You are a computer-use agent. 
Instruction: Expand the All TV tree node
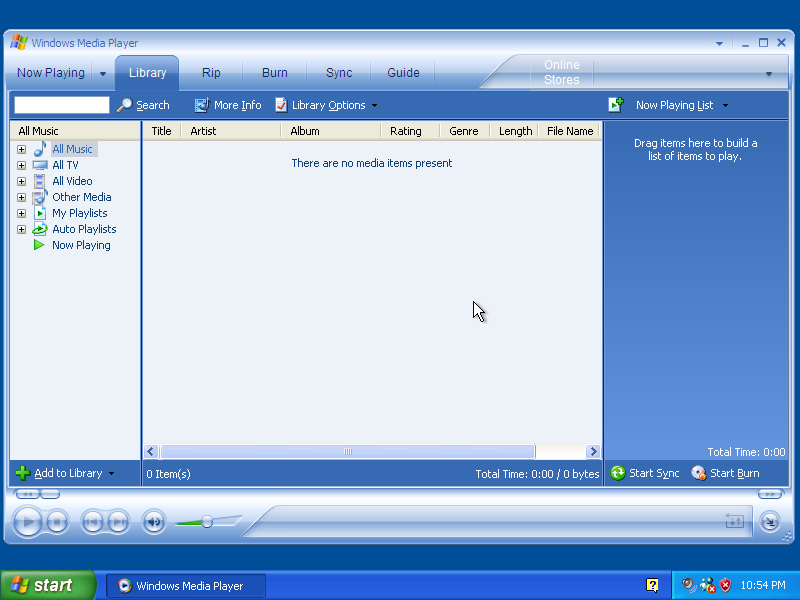click(21, 165)
